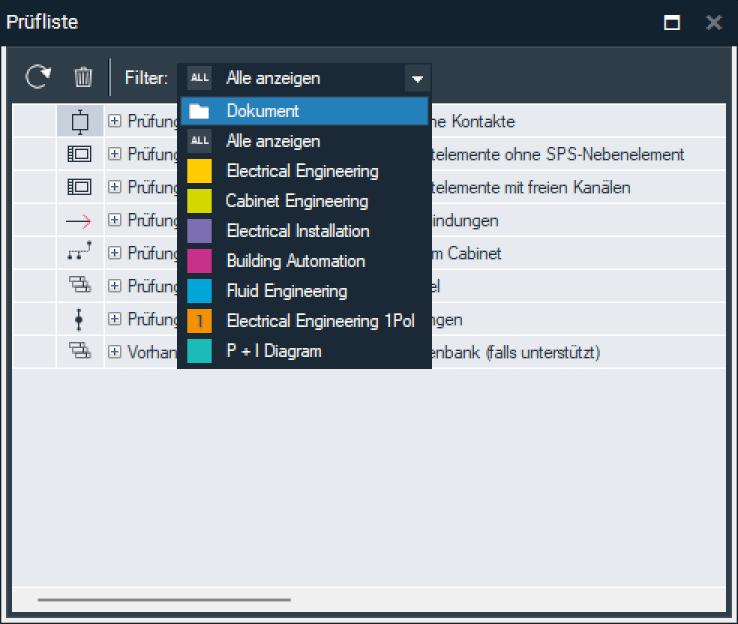Viewport: 738px width, 624px height.
Task: Maximize the Prüfliste panel
Action: [672, 22]
